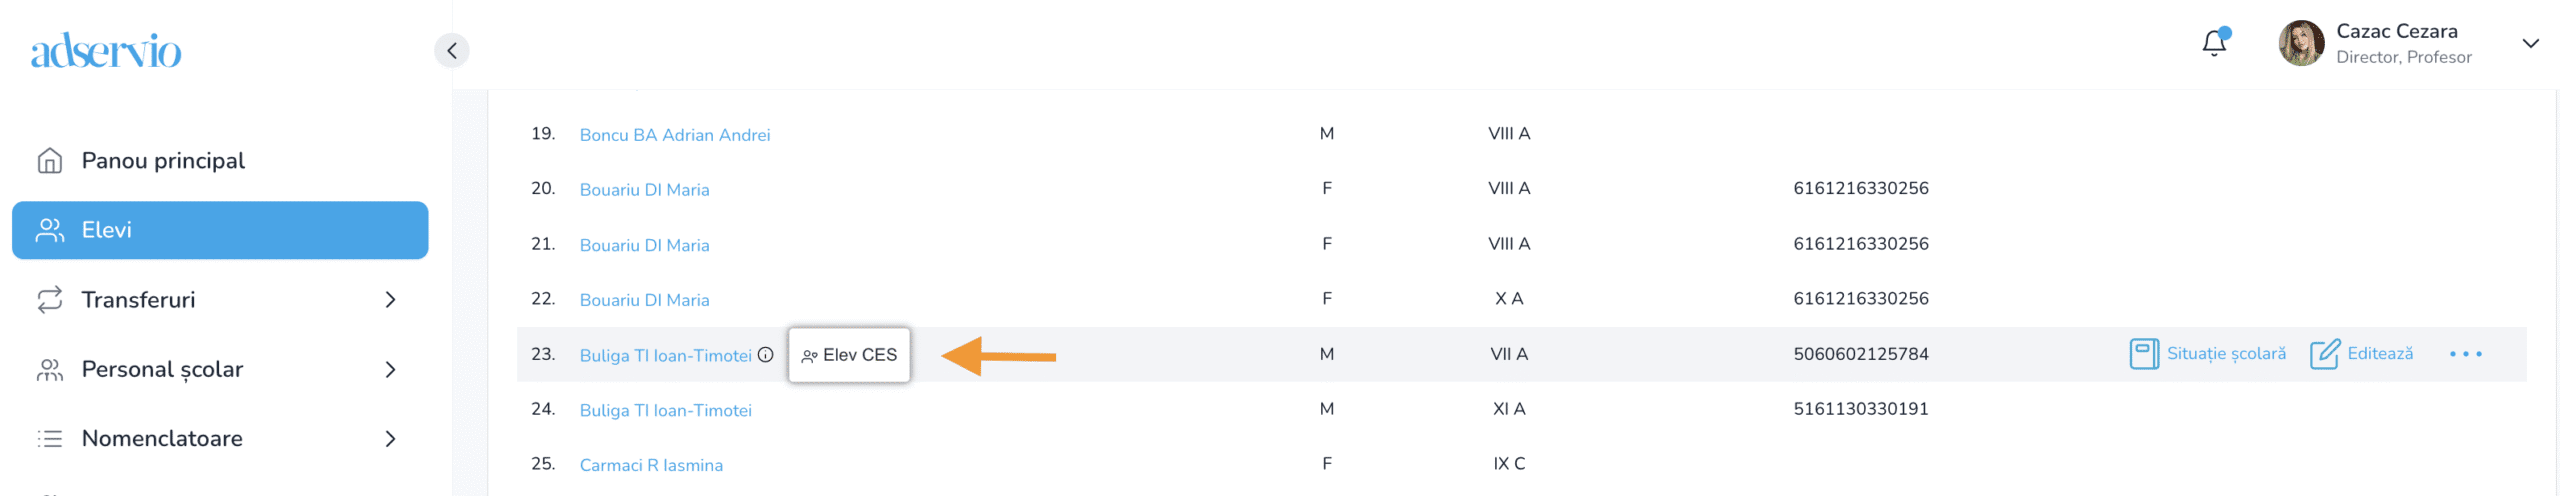Open Bouariu DI Maria in row 22
The width and height of the screenshot is (2560, 496).
tap(644, 300)
